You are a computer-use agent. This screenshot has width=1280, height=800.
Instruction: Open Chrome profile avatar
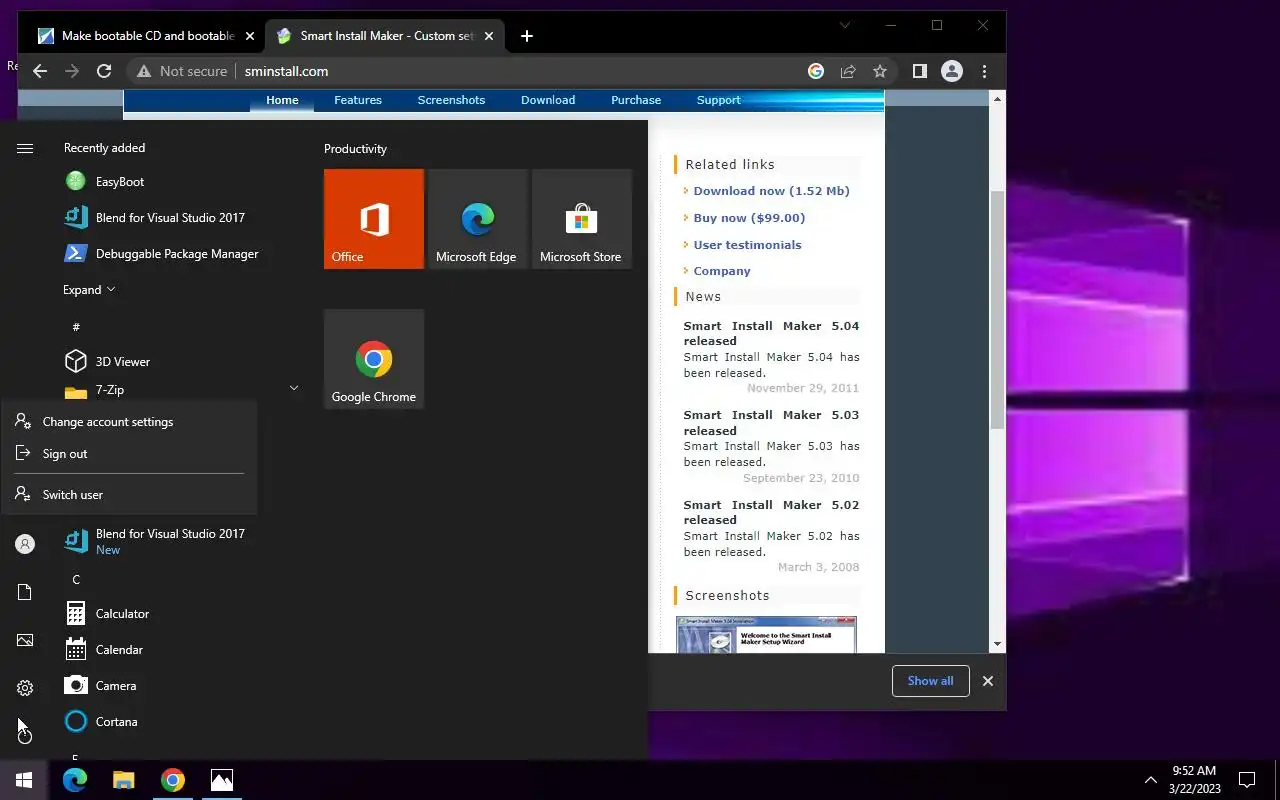click(952, 71)
